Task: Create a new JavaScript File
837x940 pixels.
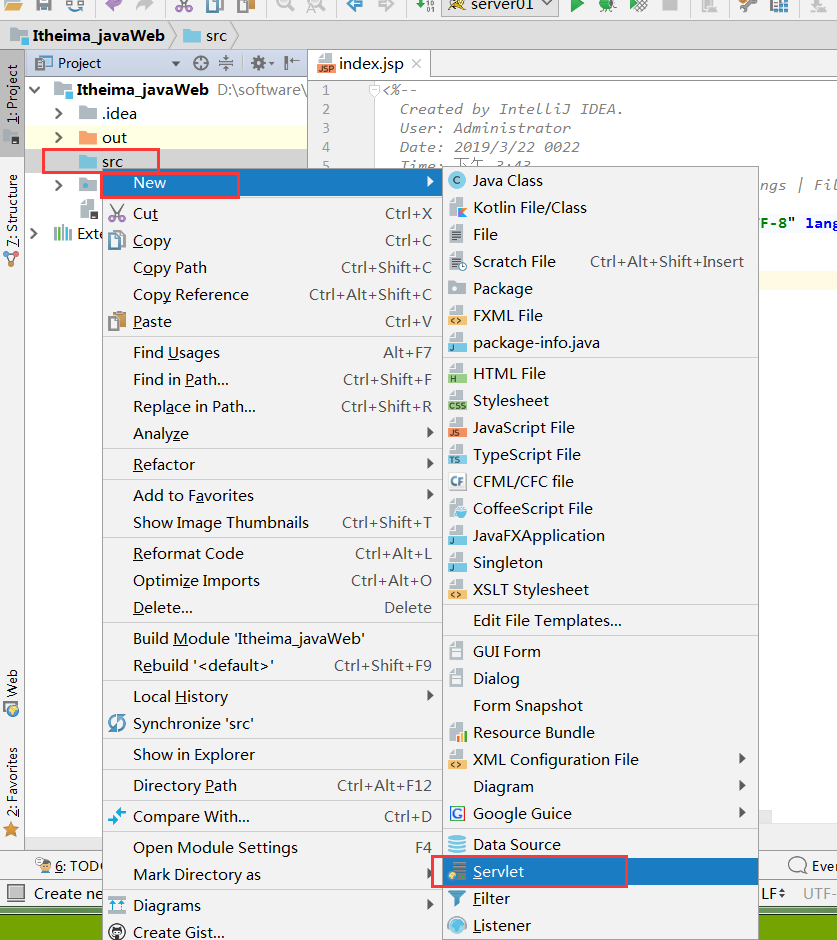Action: [600, 427]
